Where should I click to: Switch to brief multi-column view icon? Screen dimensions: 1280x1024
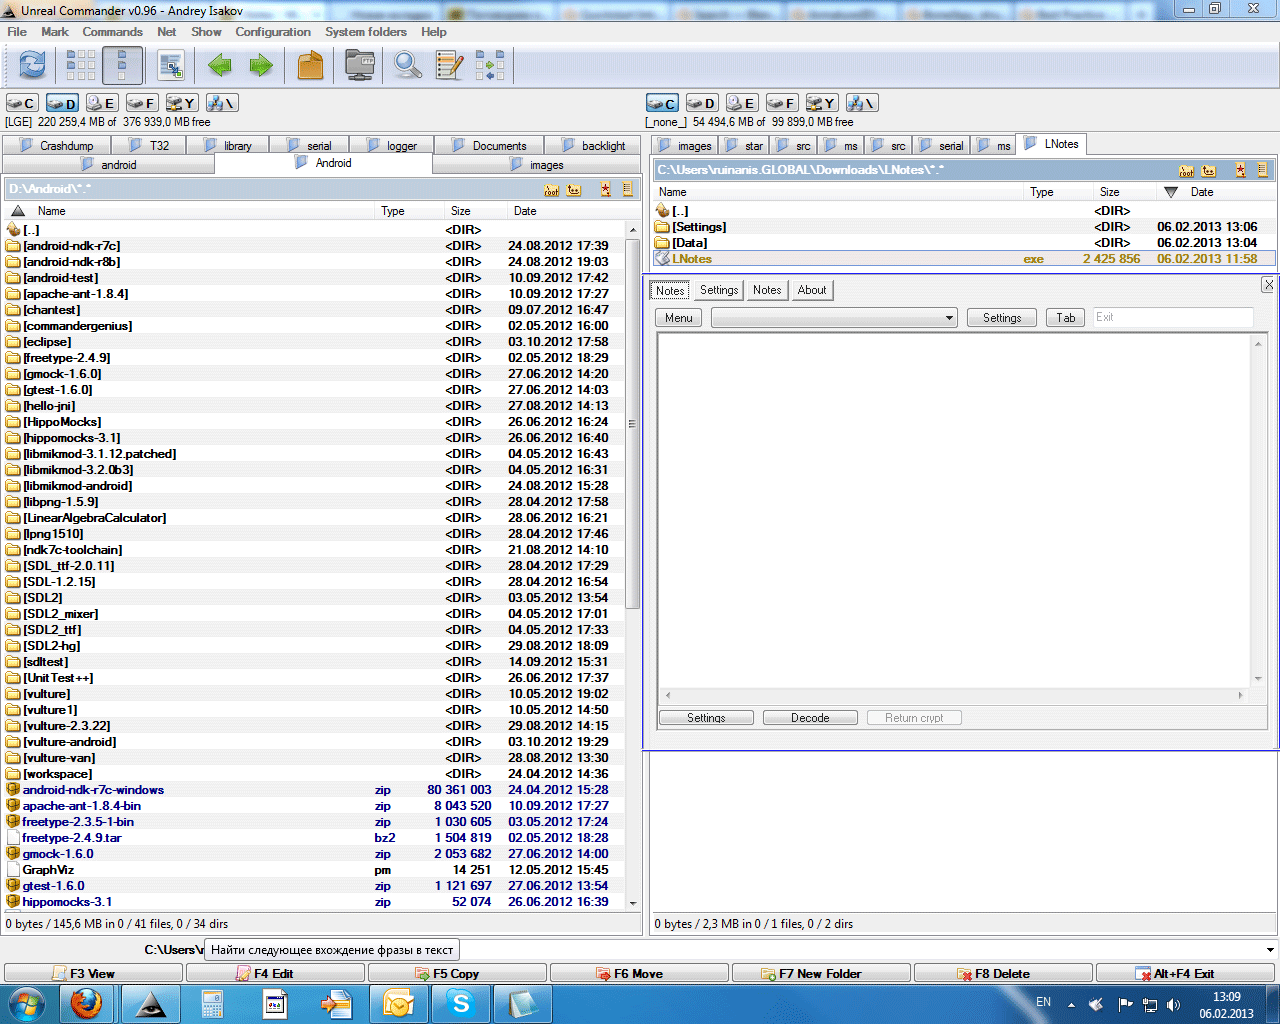(x=81, y=66)
